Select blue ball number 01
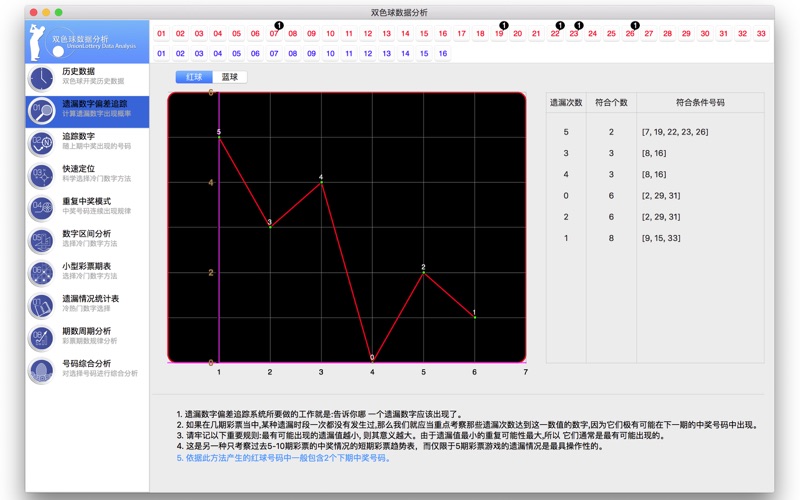800x500 pixels. pyautogui.click(x=161, y=54)
